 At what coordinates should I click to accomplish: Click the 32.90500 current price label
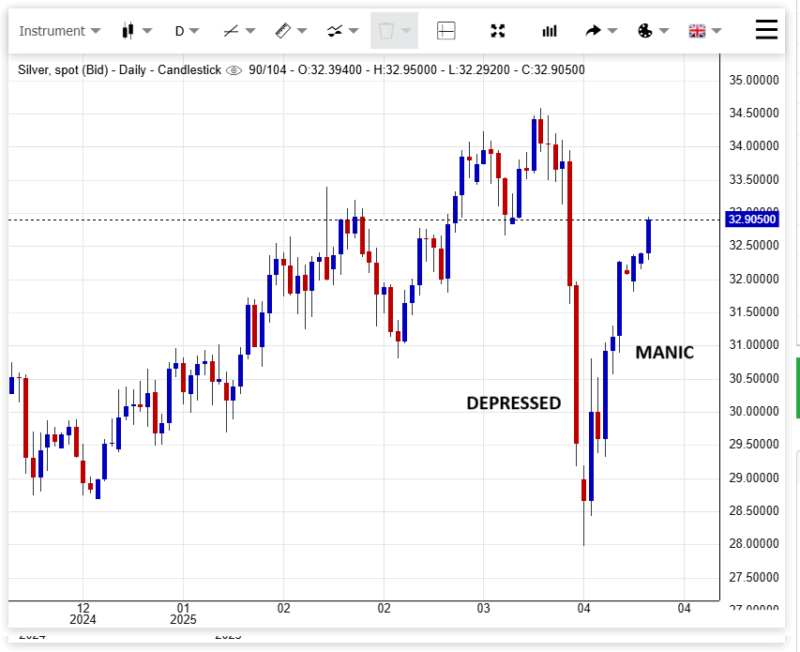pos(752,219)
